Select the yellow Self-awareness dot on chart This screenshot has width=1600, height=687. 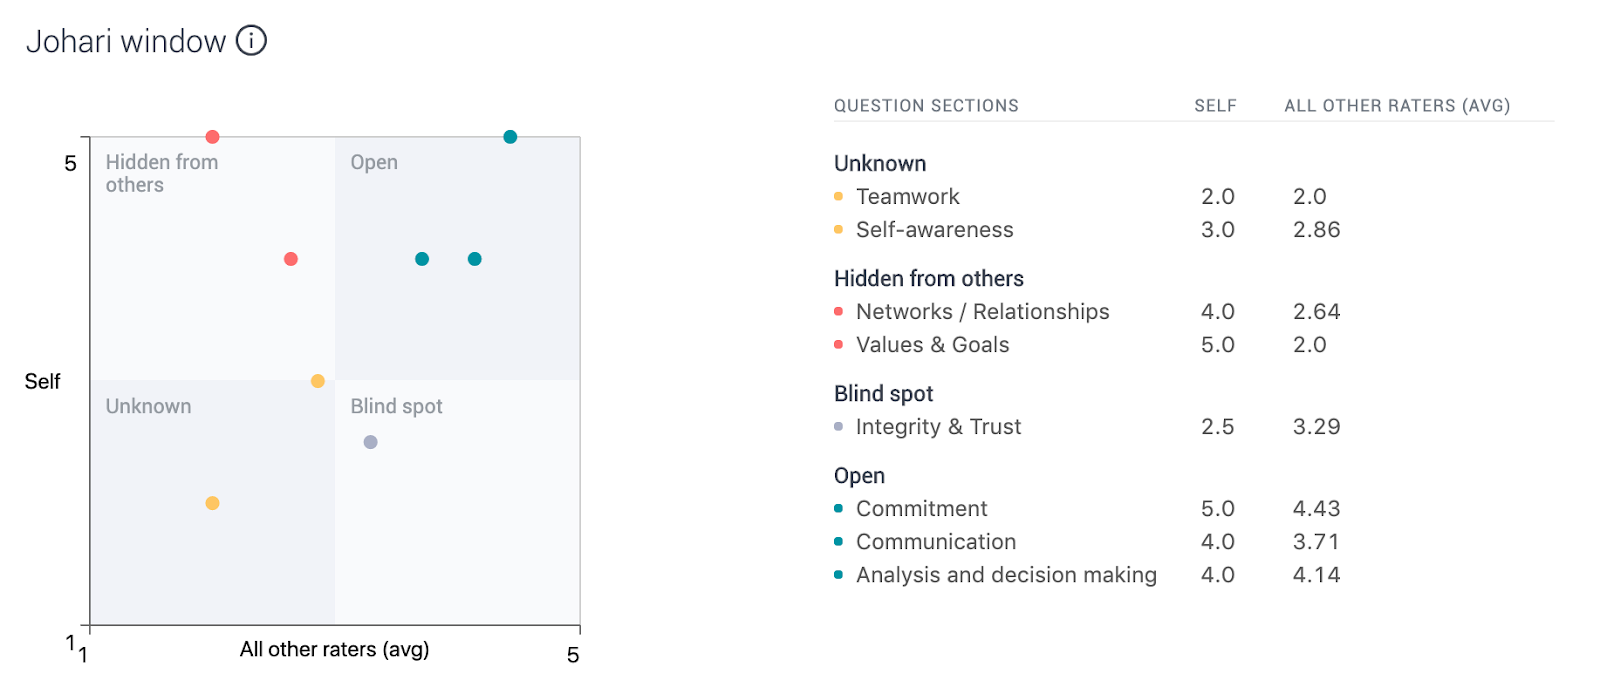tap(318, 381)
